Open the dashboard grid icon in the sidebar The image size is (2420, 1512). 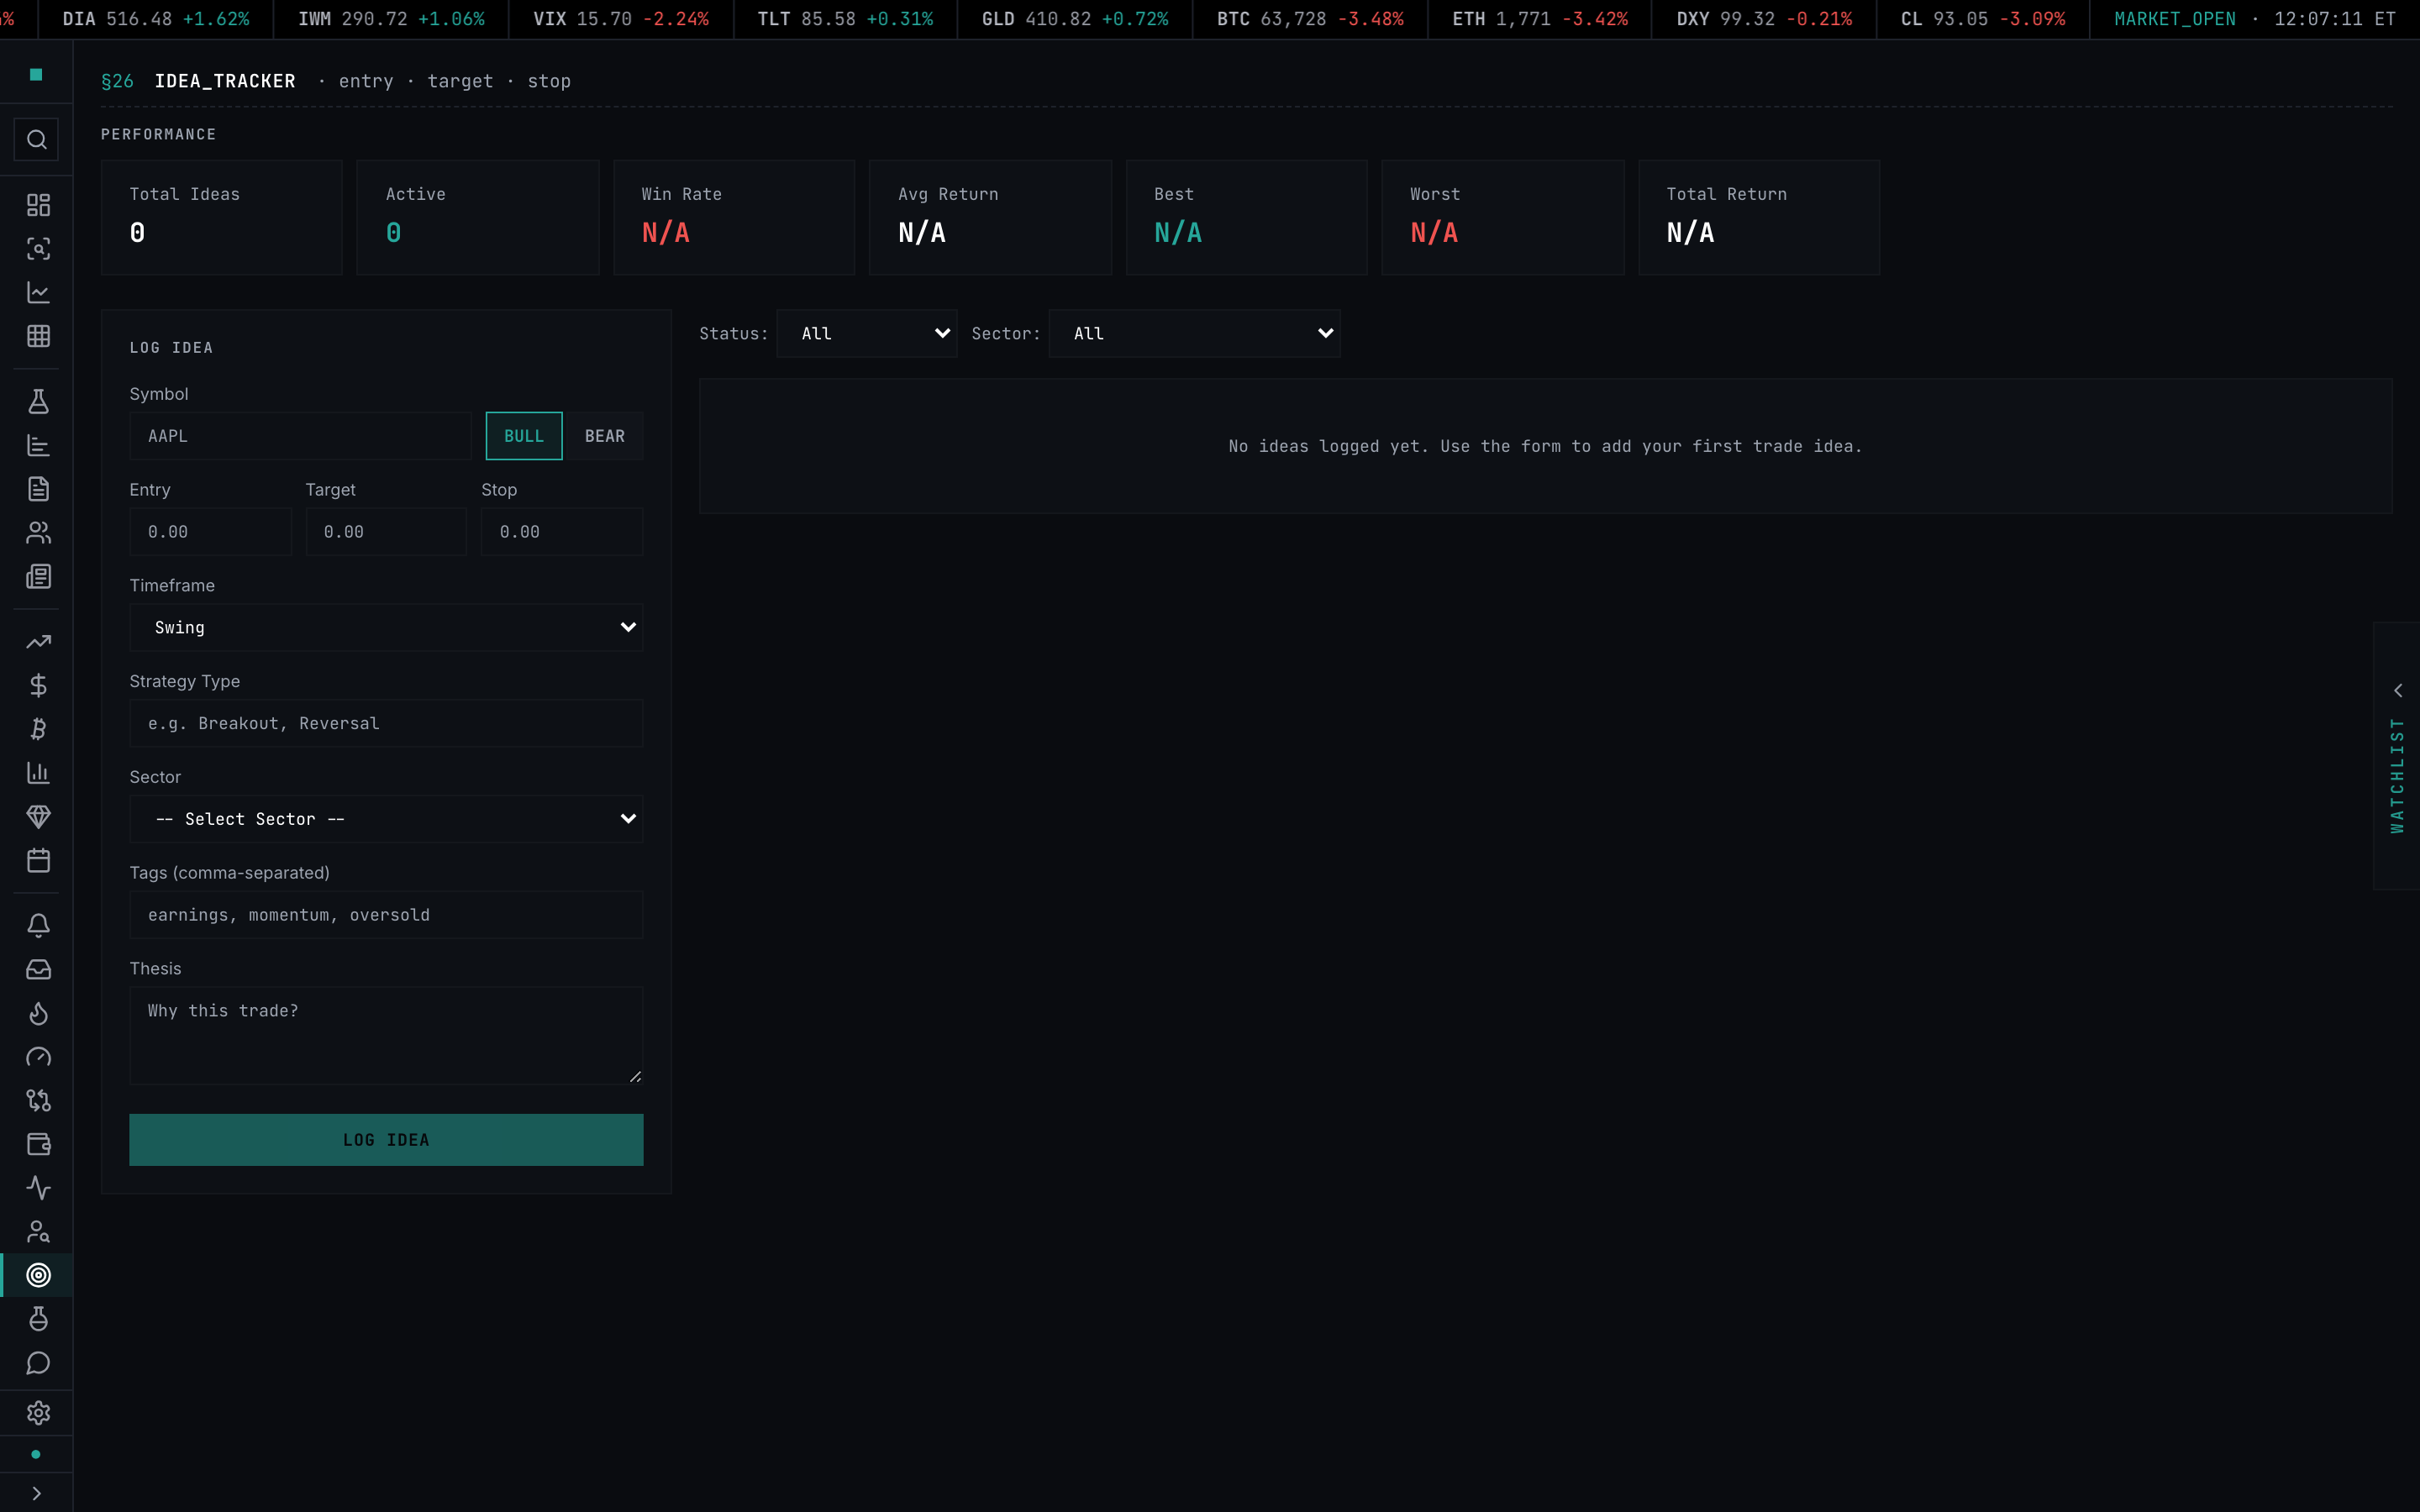click(38, 205)
